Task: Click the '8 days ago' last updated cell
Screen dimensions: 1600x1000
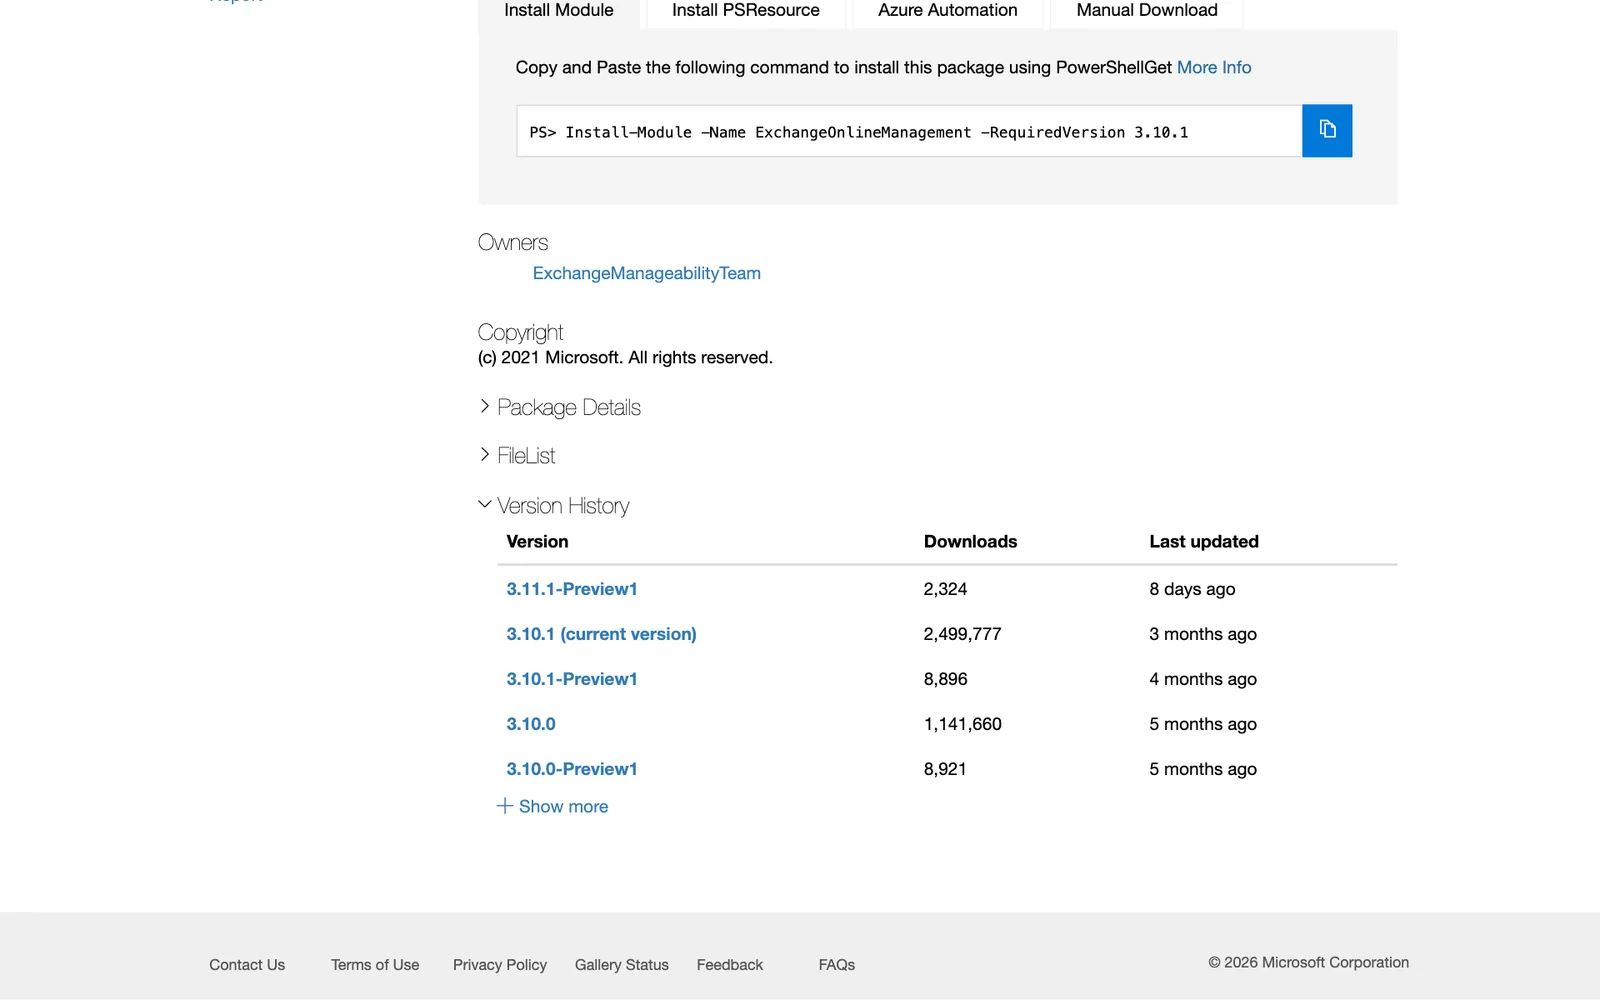Action: [x=1192, y=589]
